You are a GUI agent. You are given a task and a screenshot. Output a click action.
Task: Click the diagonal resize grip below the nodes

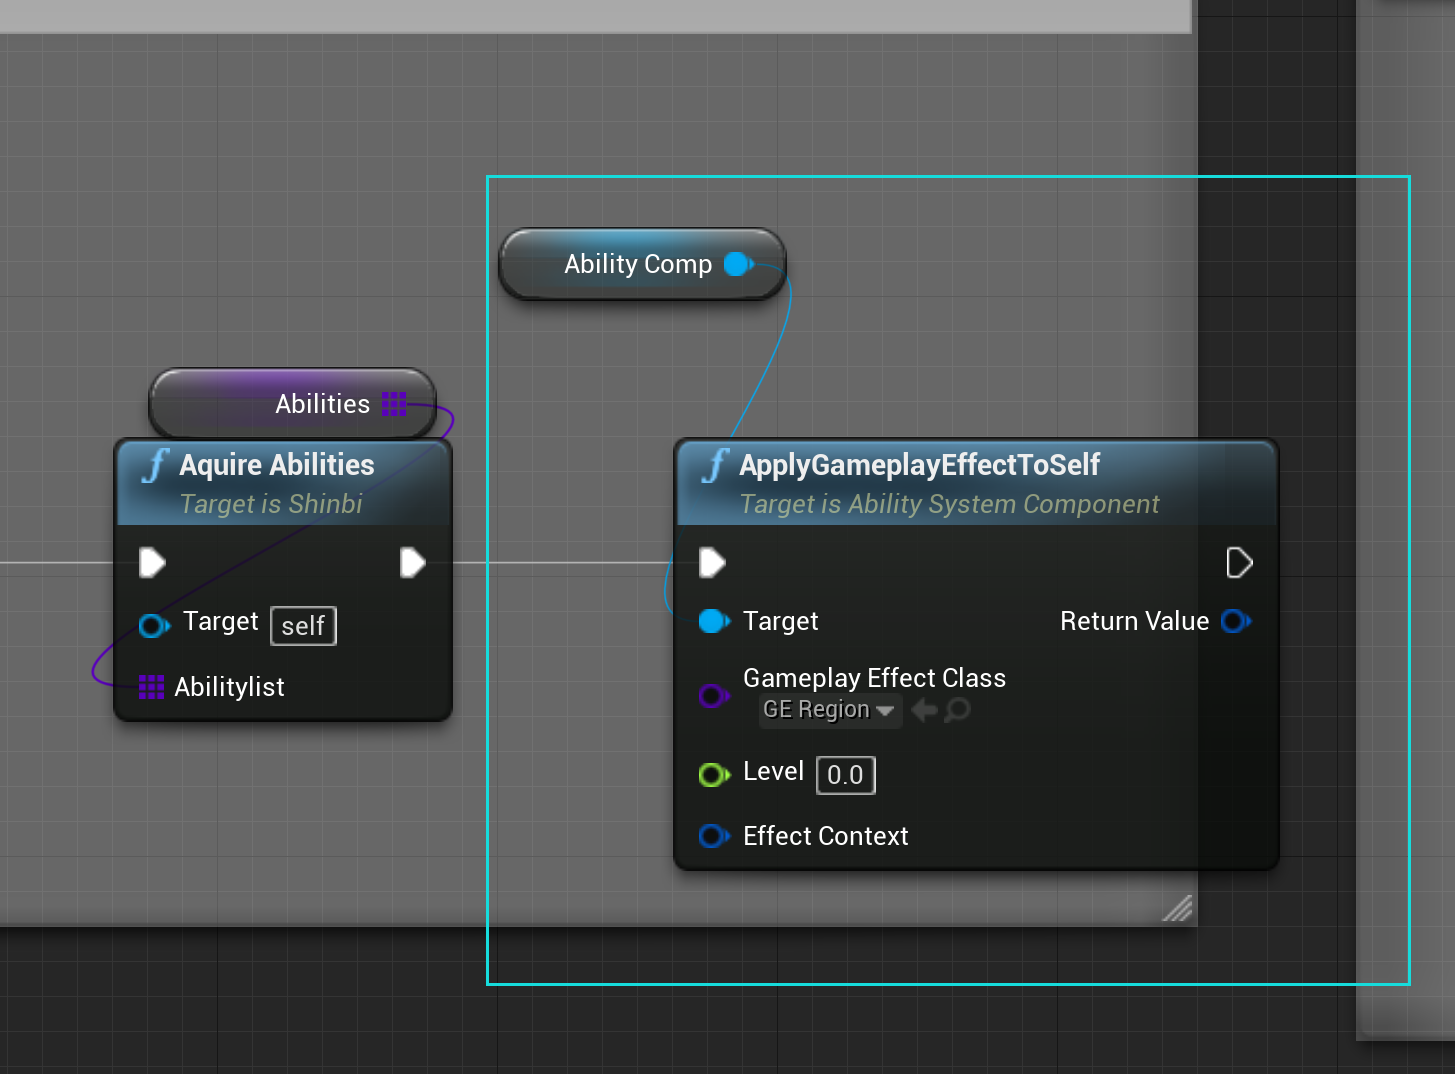point(1178,908)
